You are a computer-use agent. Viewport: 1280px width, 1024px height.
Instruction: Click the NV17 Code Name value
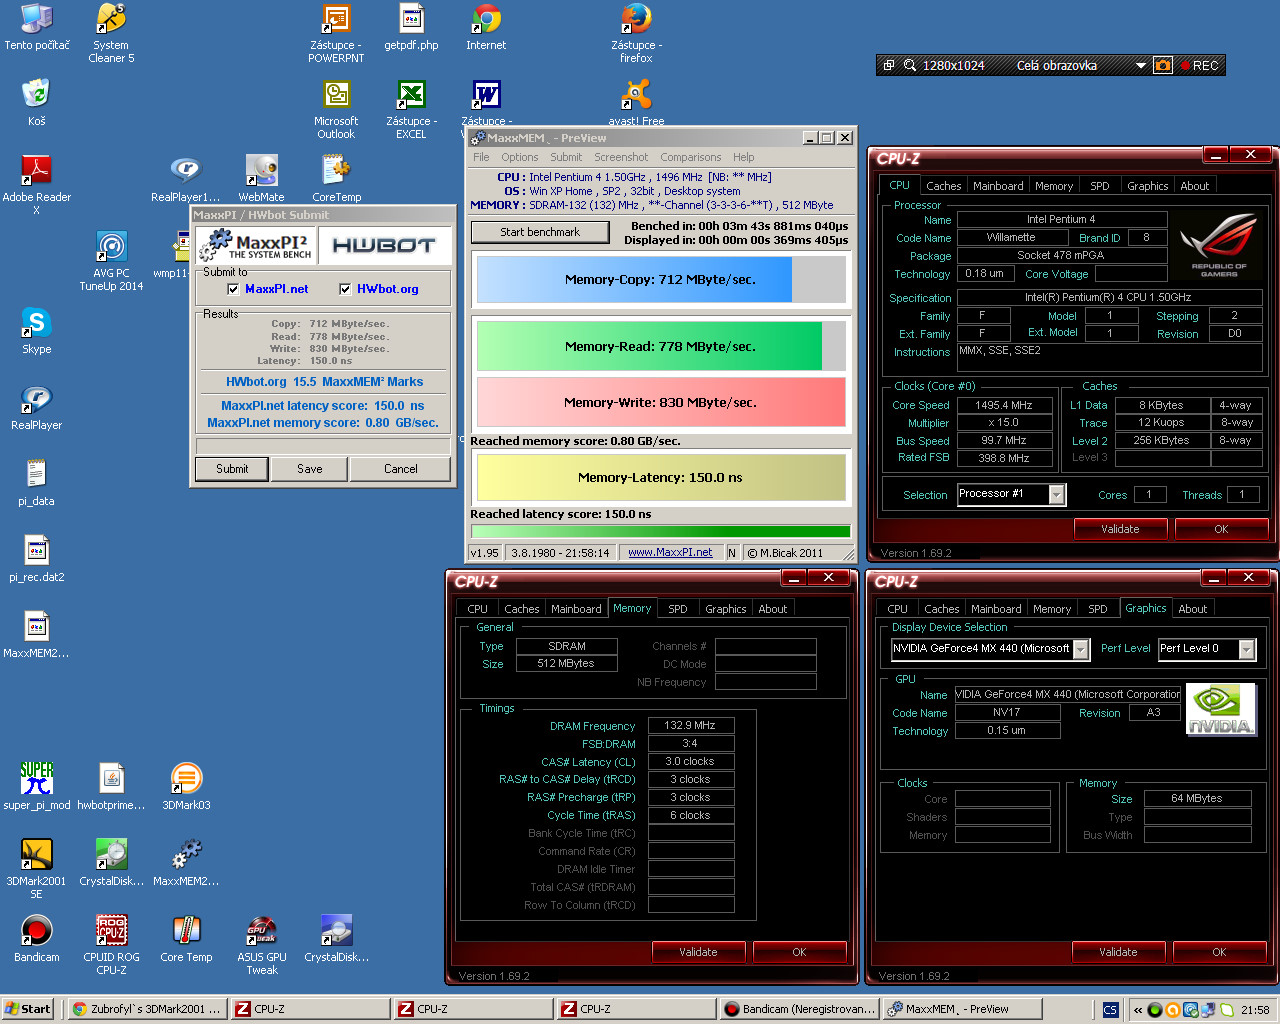(x=1006, y=713)
